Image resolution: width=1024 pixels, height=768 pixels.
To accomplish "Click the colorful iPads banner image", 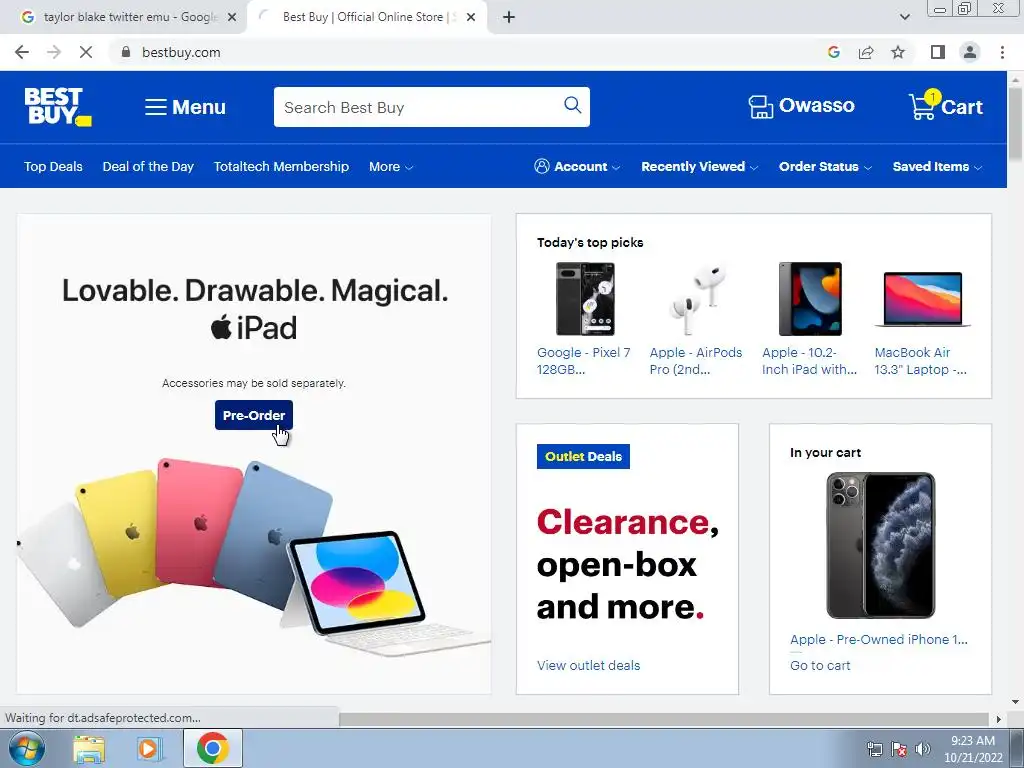I will pyautogui.click(x=253, y=555).
